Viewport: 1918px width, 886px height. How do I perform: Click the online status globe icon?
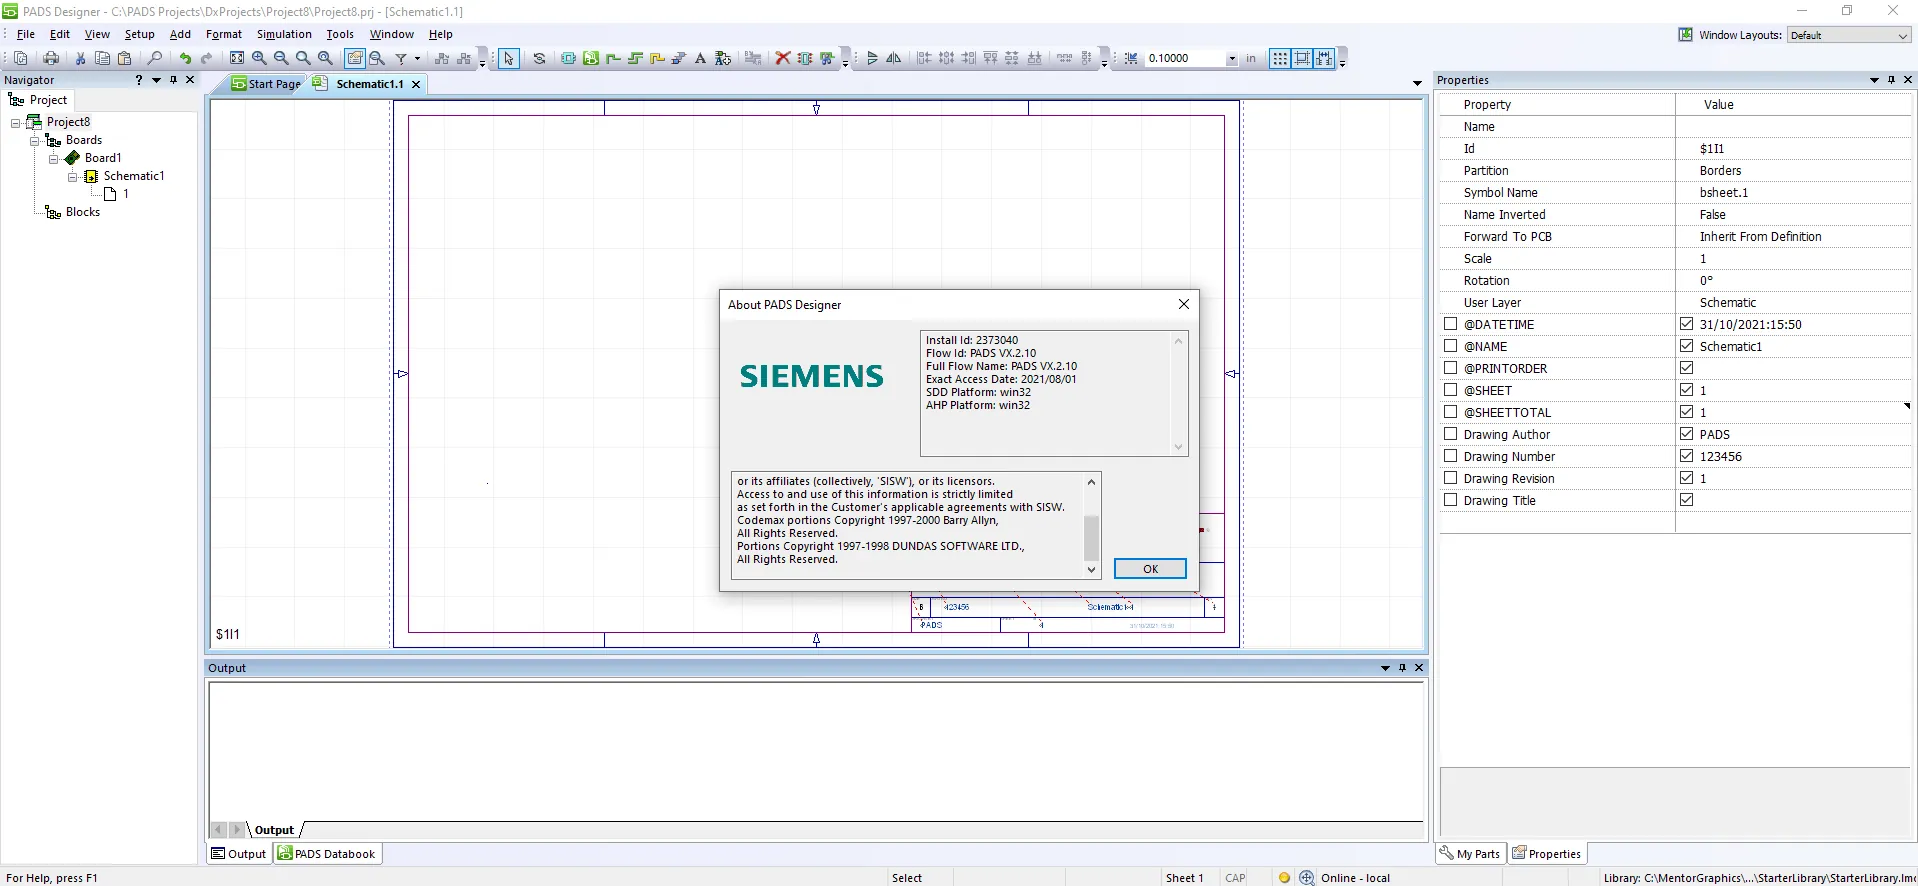[1307, 878]
